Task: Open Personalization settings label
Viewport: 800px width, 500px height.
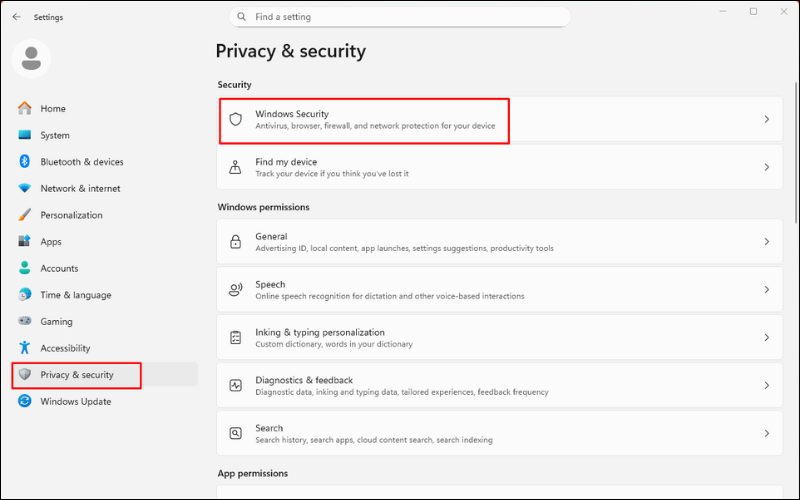Action: point(71,215)
